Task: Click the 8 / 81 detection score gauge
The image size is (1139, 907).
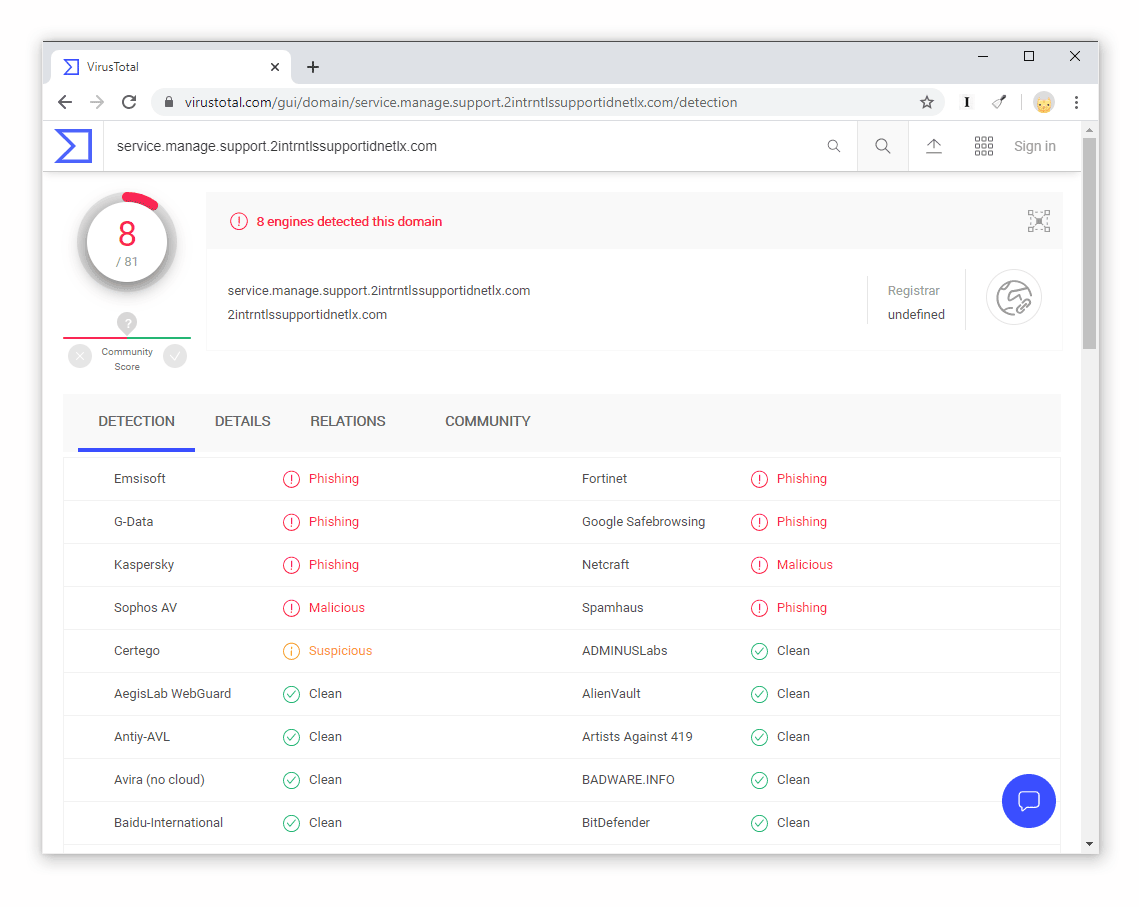Action: click(127, 242)
